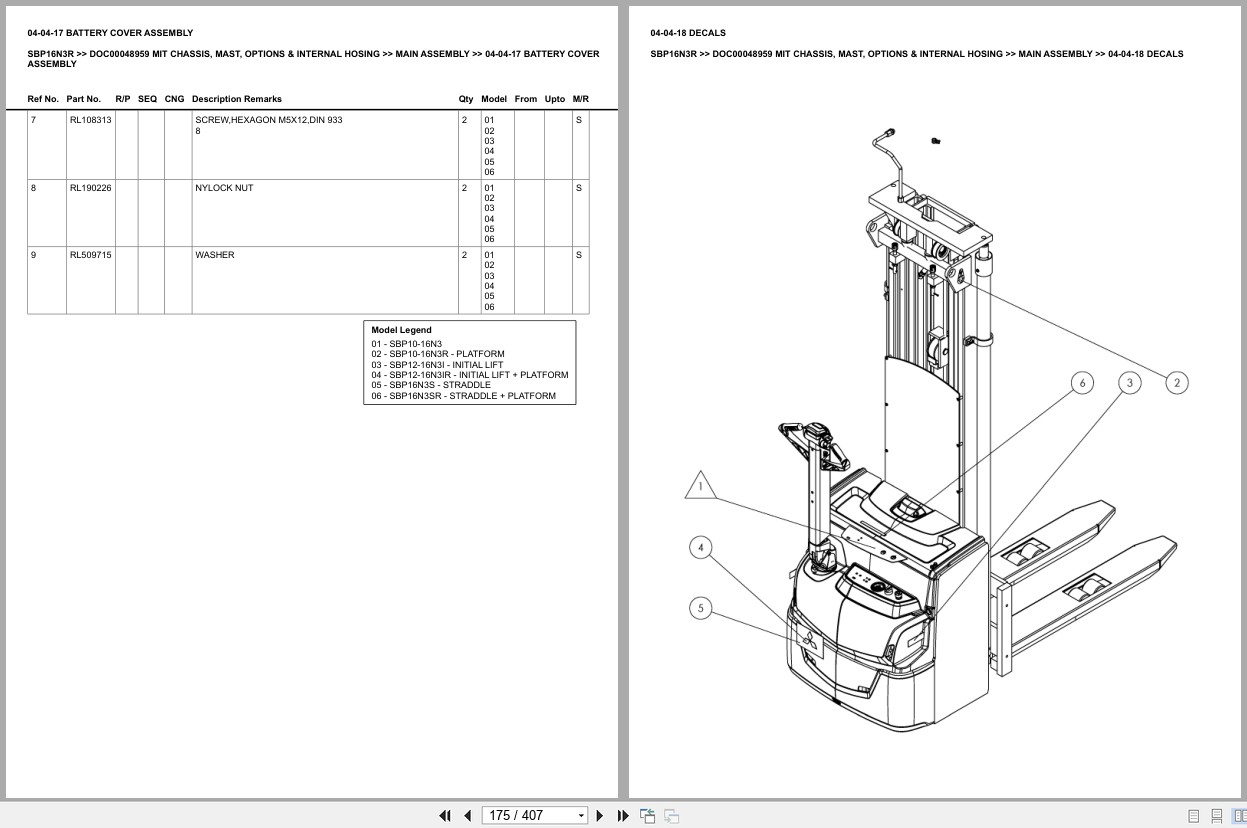The height and width of the screenshot is (828, 1247).
Task: Click Ref No. 7 cell
Action: click(x=46, y=145)
